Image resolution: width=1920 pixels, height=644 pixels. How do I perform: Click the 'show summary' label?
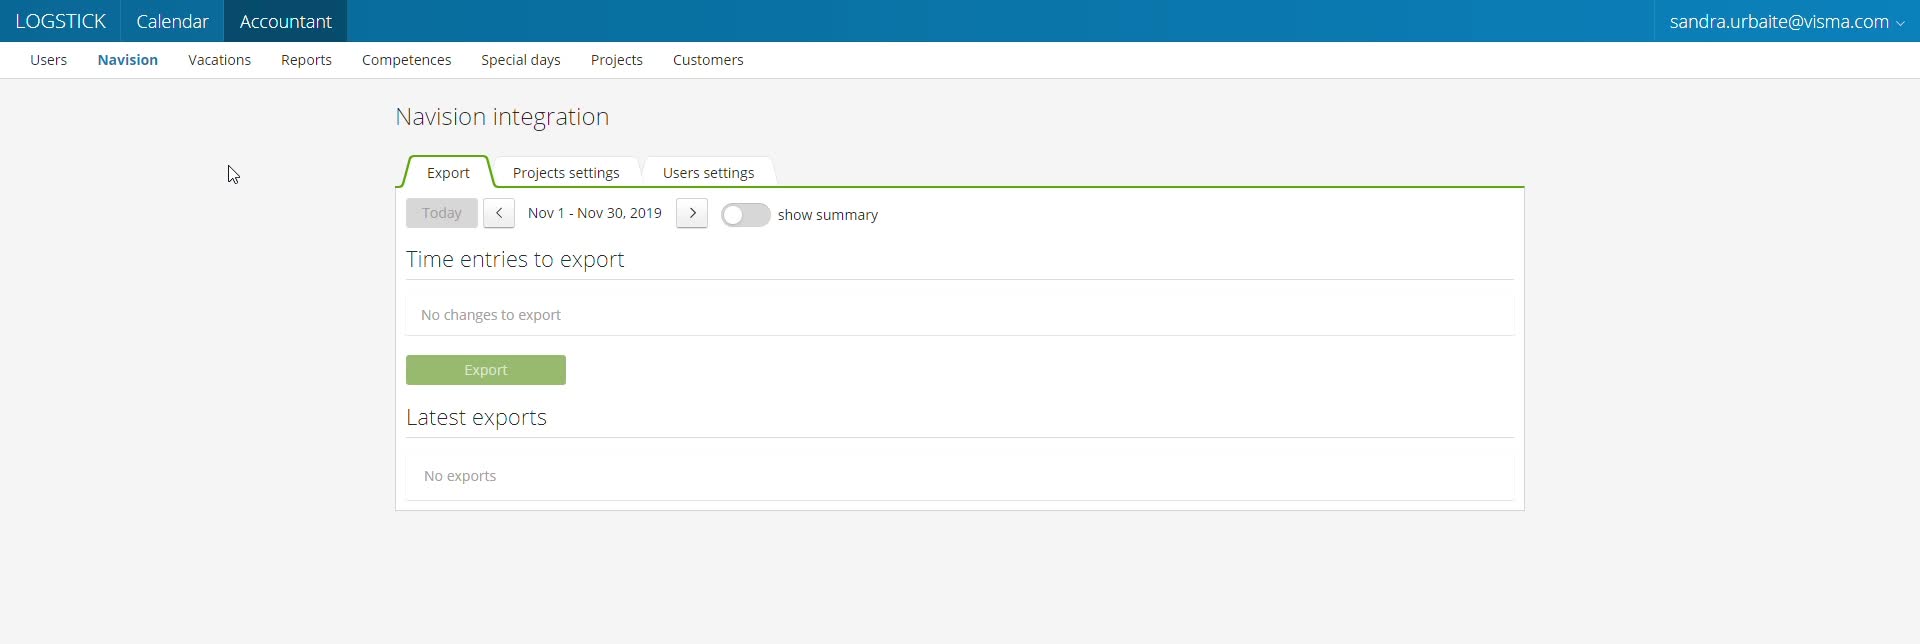tap(828, 215)
